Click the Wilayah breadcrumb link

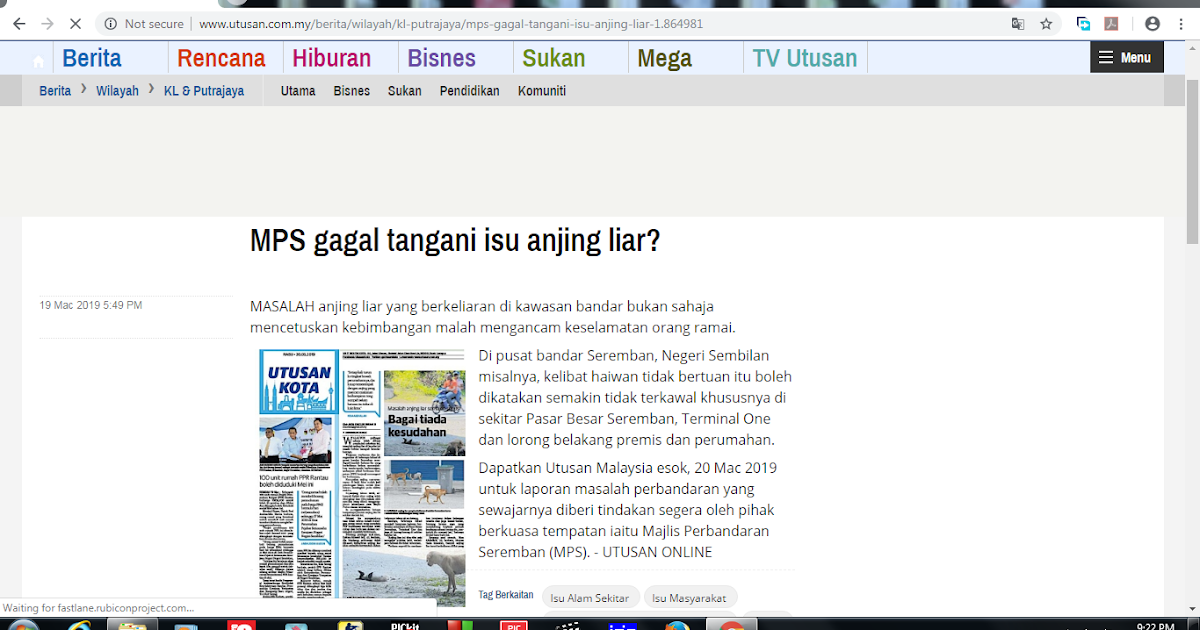pyautogui.click(x=117, y=91)
